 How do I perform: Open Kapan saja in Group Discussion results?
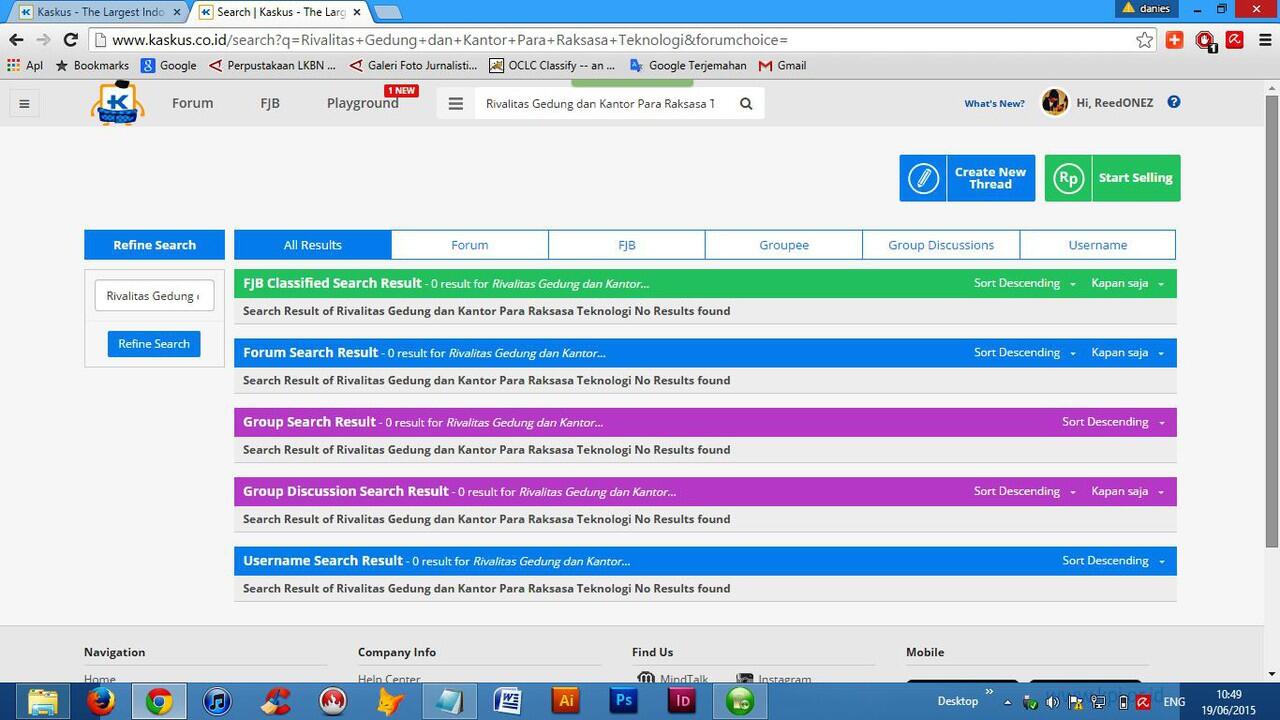click(1127, 491)
